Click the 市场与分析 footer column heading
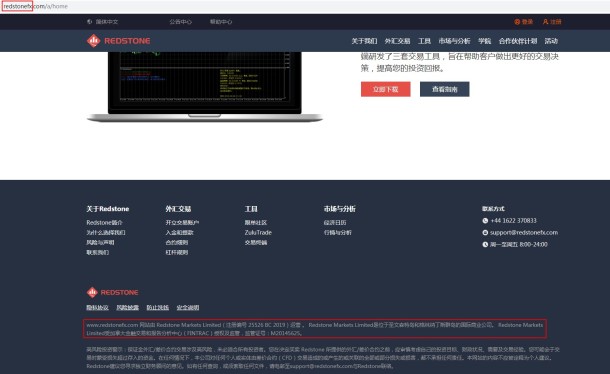The width and height of the screenshot is (610, 374). coord(340,209)
